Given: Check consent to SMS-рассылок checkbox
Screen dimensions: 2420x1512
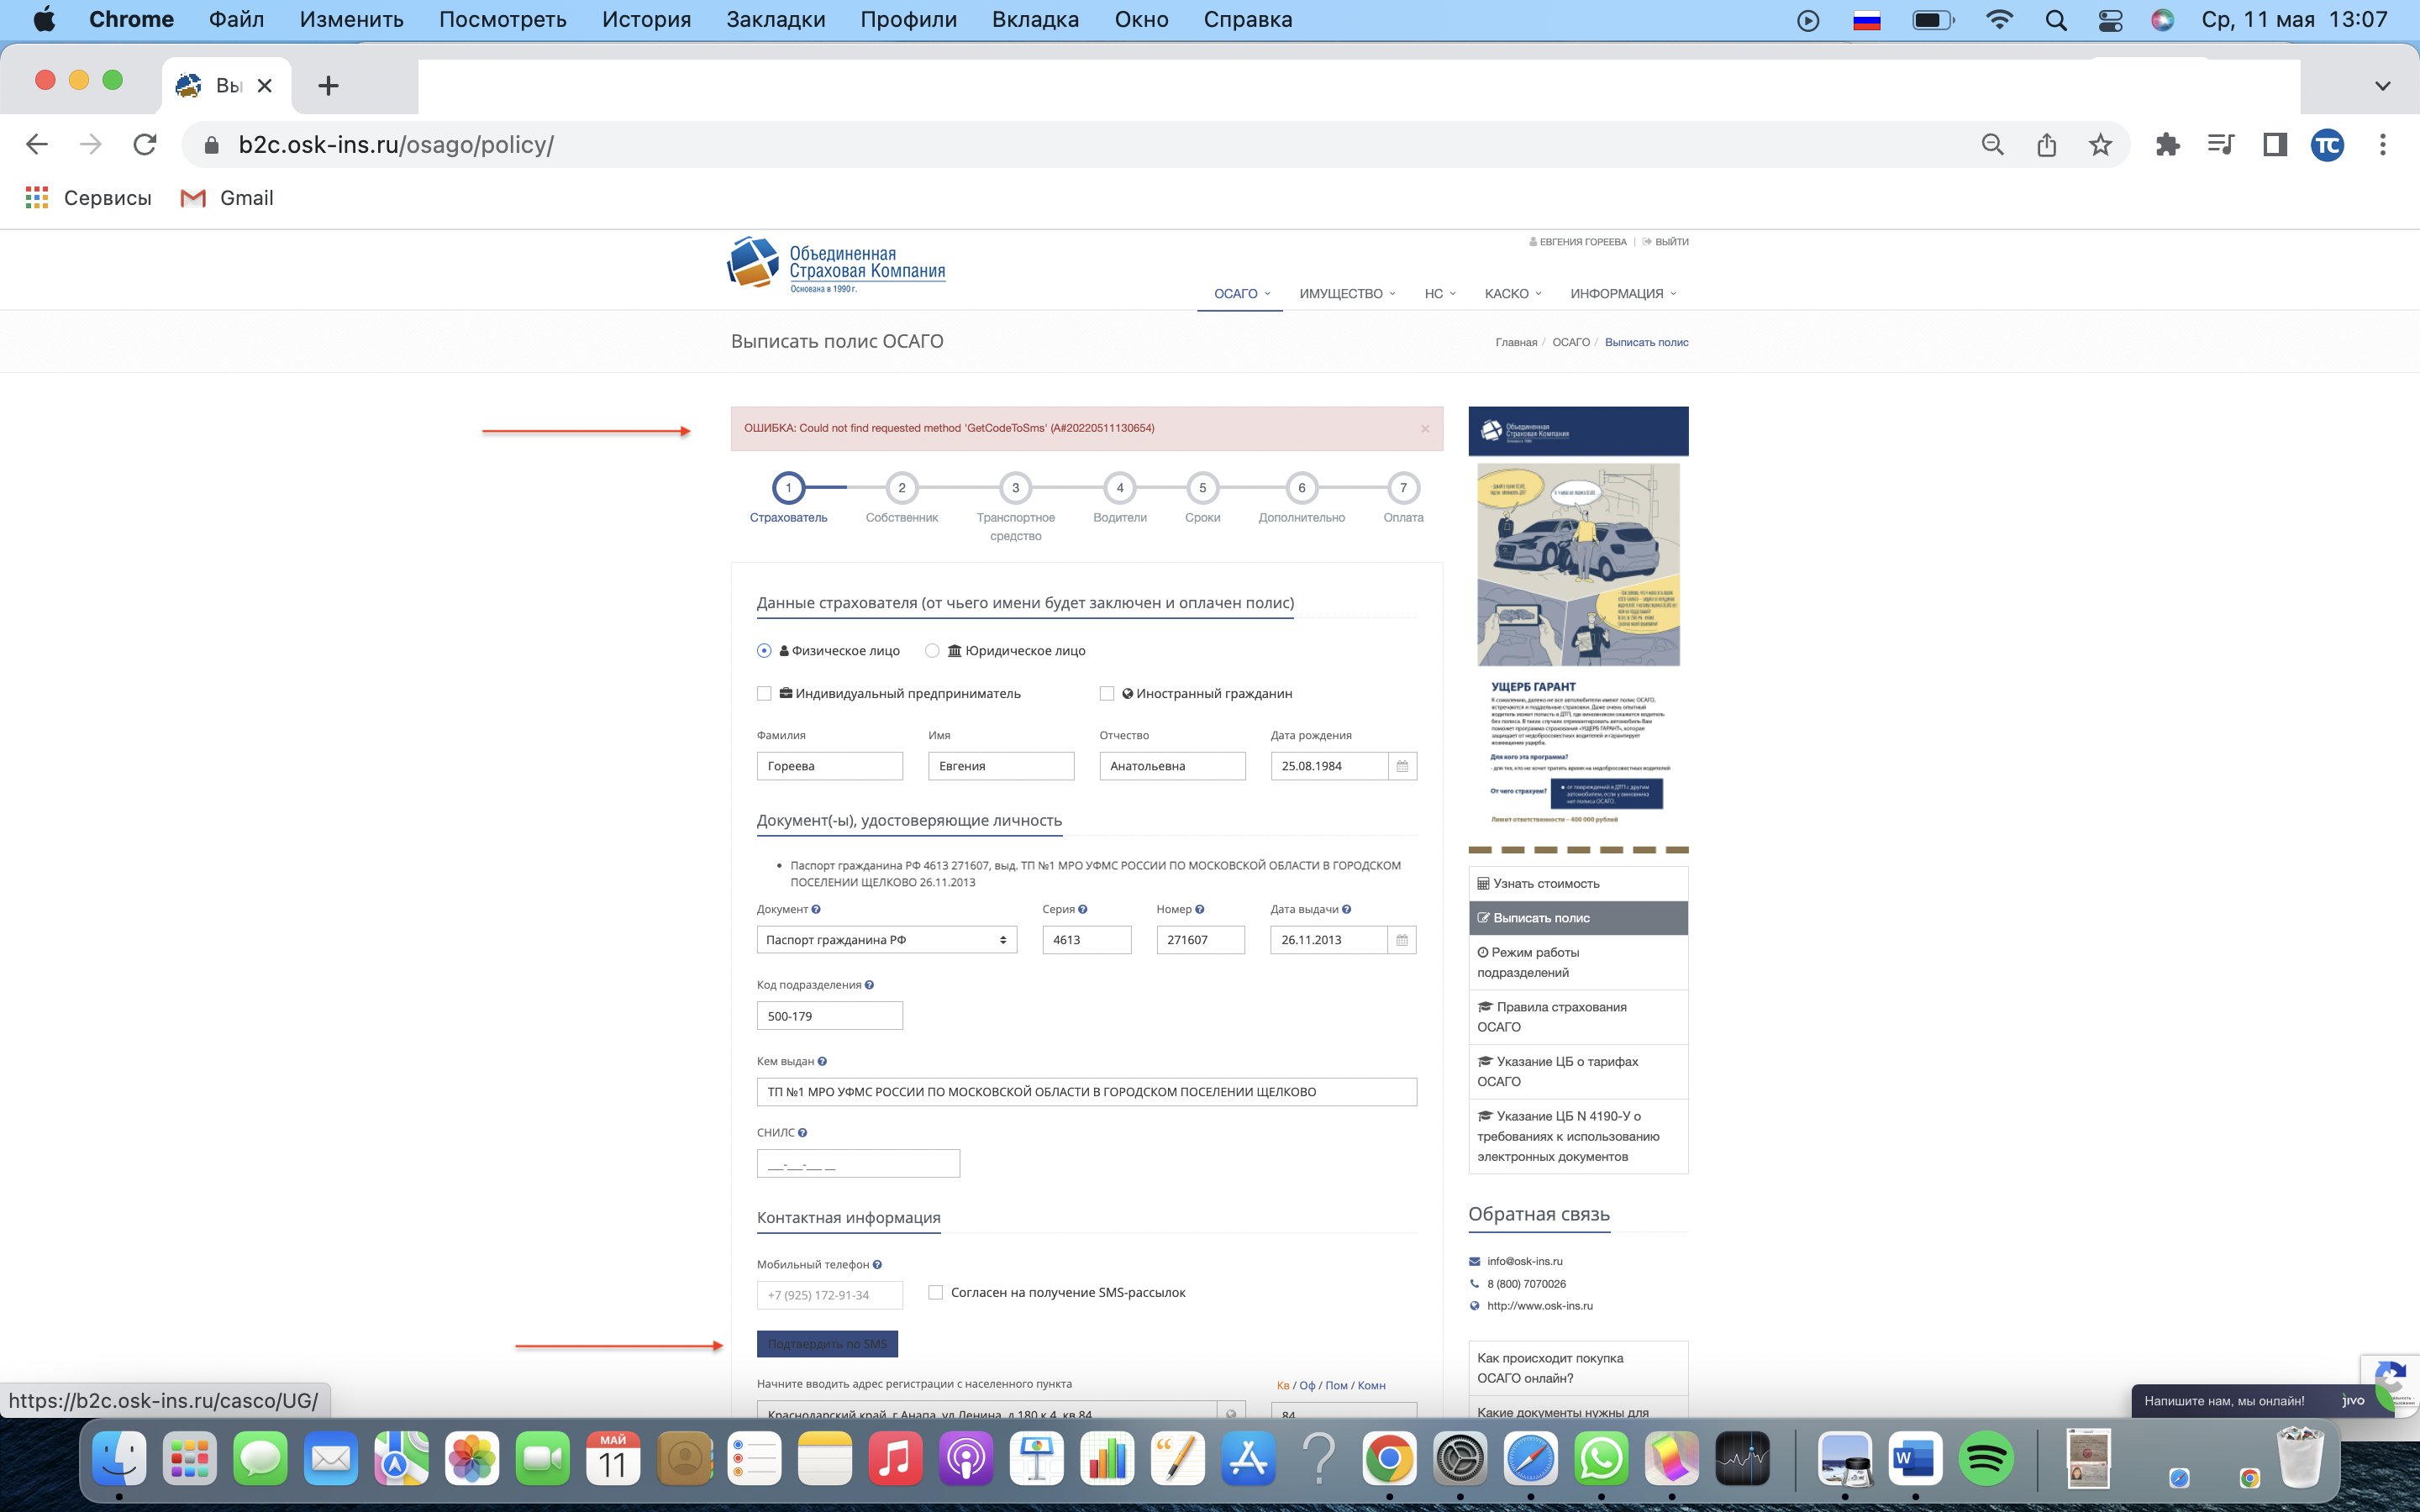Looking at the screenshot, I should [x=935, y=1292].
